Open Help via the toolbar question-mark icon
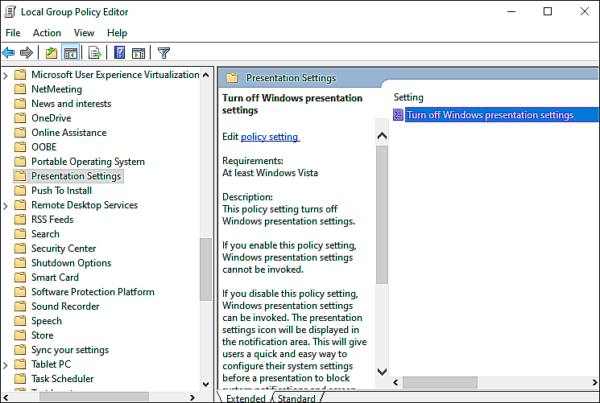The width and height of the screenshot is (600, 403). click(x=119, y=53)
